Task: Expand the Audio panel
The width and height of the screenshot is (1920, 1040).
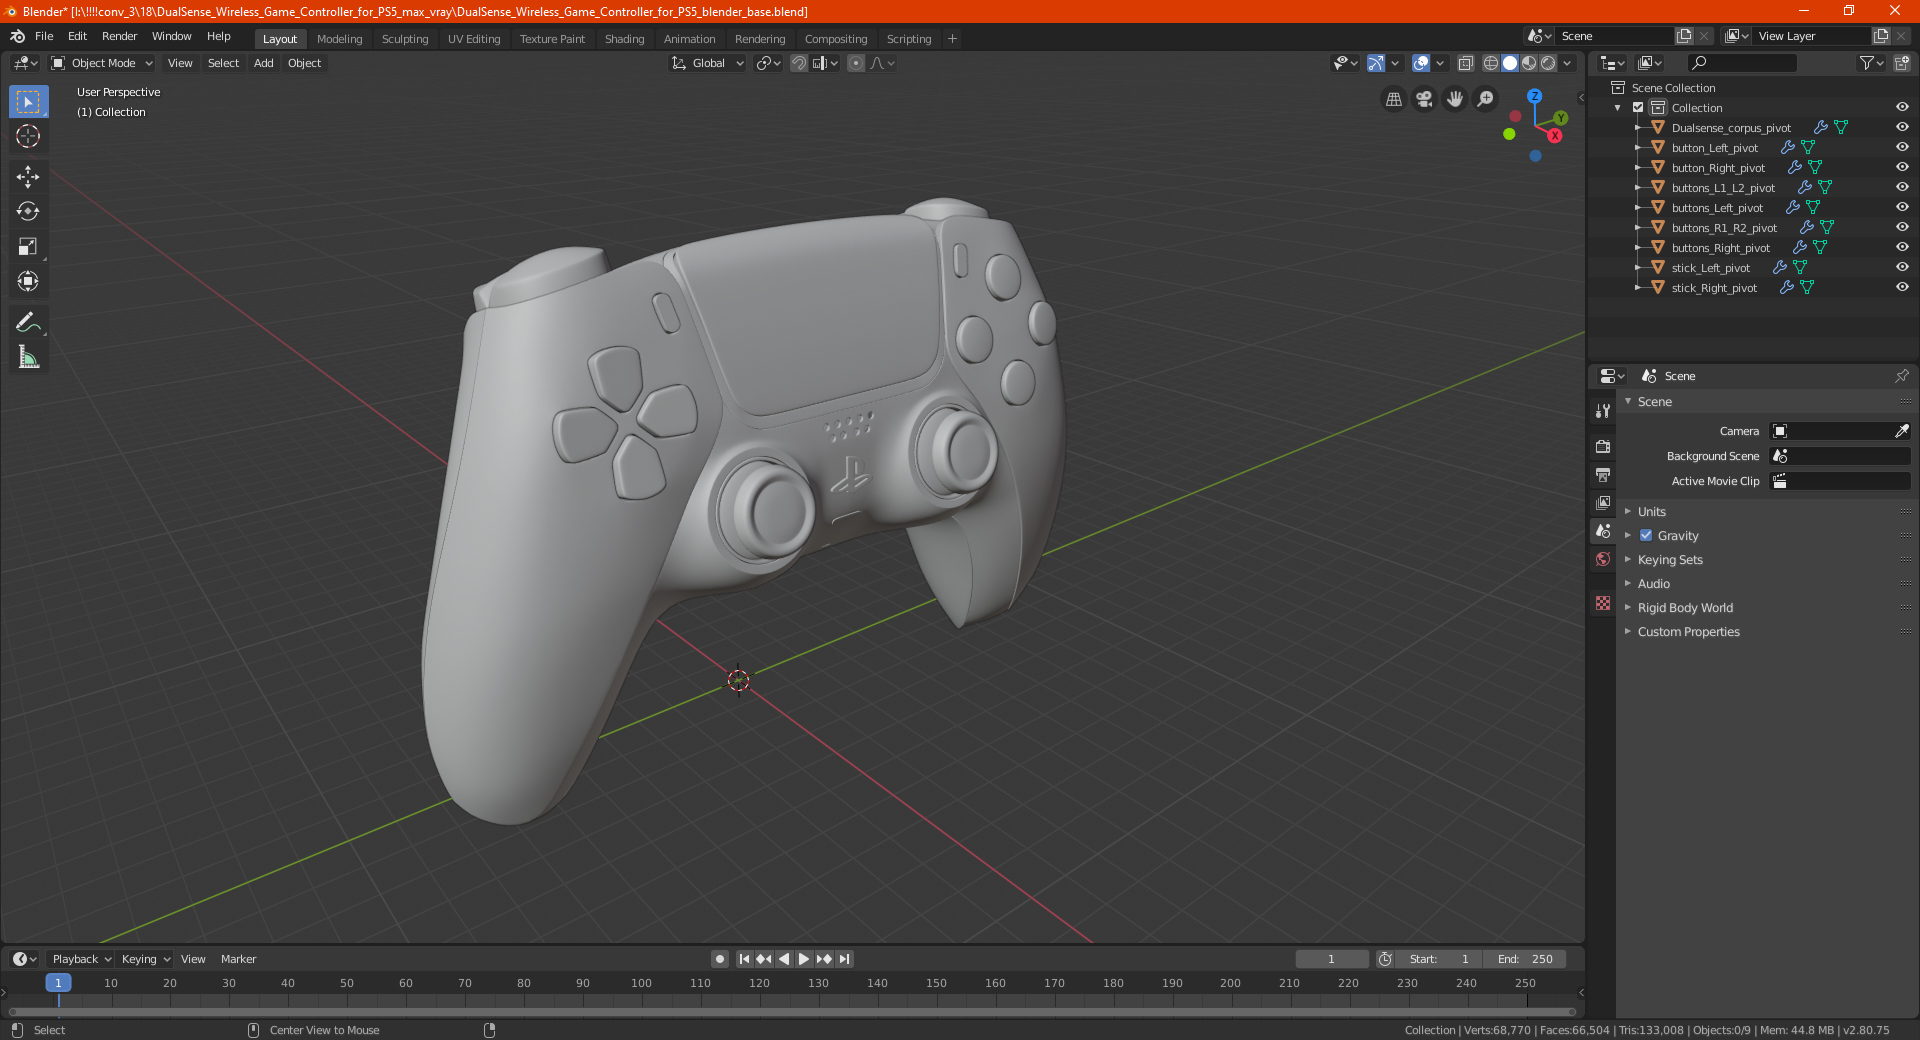Action: pos(1653,584)
